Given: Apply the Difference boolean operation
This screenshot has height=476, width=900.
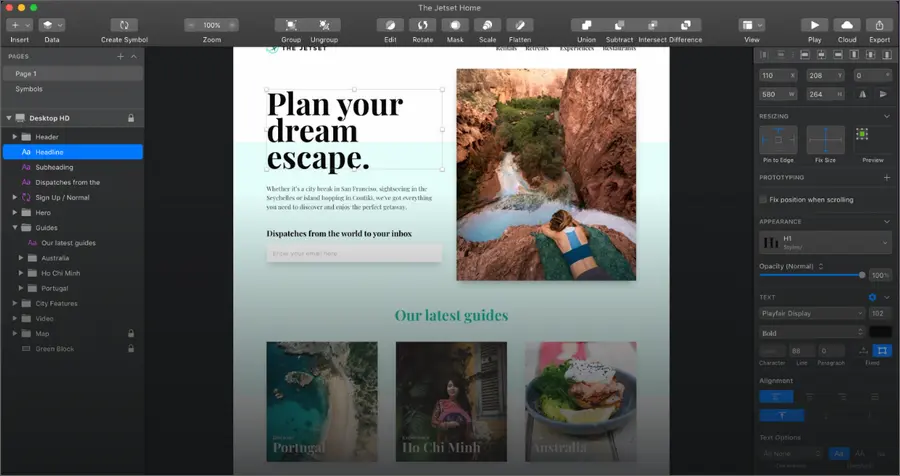Looking at the screenshot, I should [686, 25].
